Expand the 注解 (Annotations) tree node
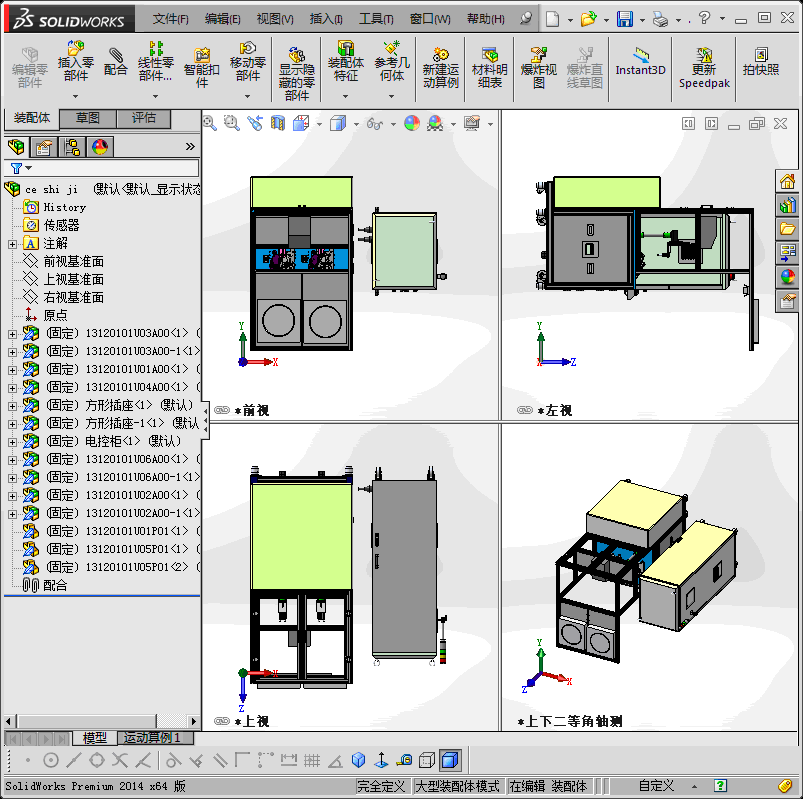Image resolution: width=803 pixels, height=799 pixels. (12, 244)
